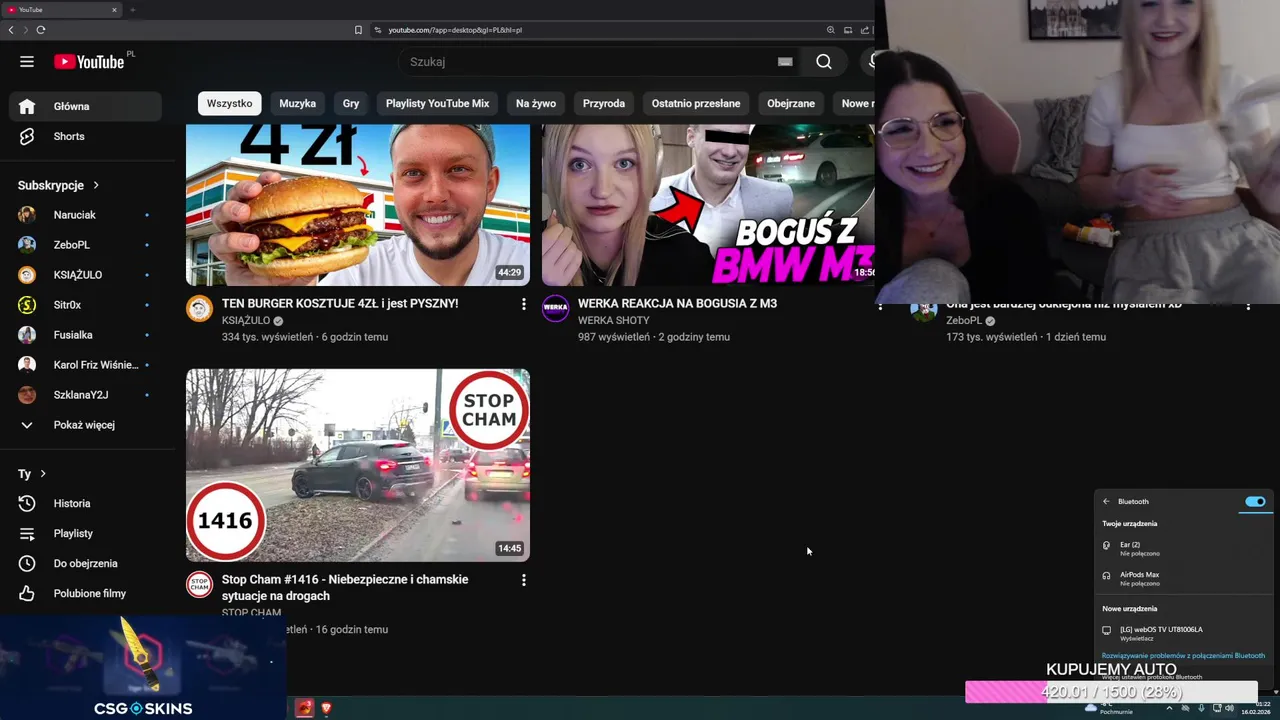Click the red app icon on the taskbar
Screen dimensions: 1280x720
pyautogui.click(x=304, y=708)
